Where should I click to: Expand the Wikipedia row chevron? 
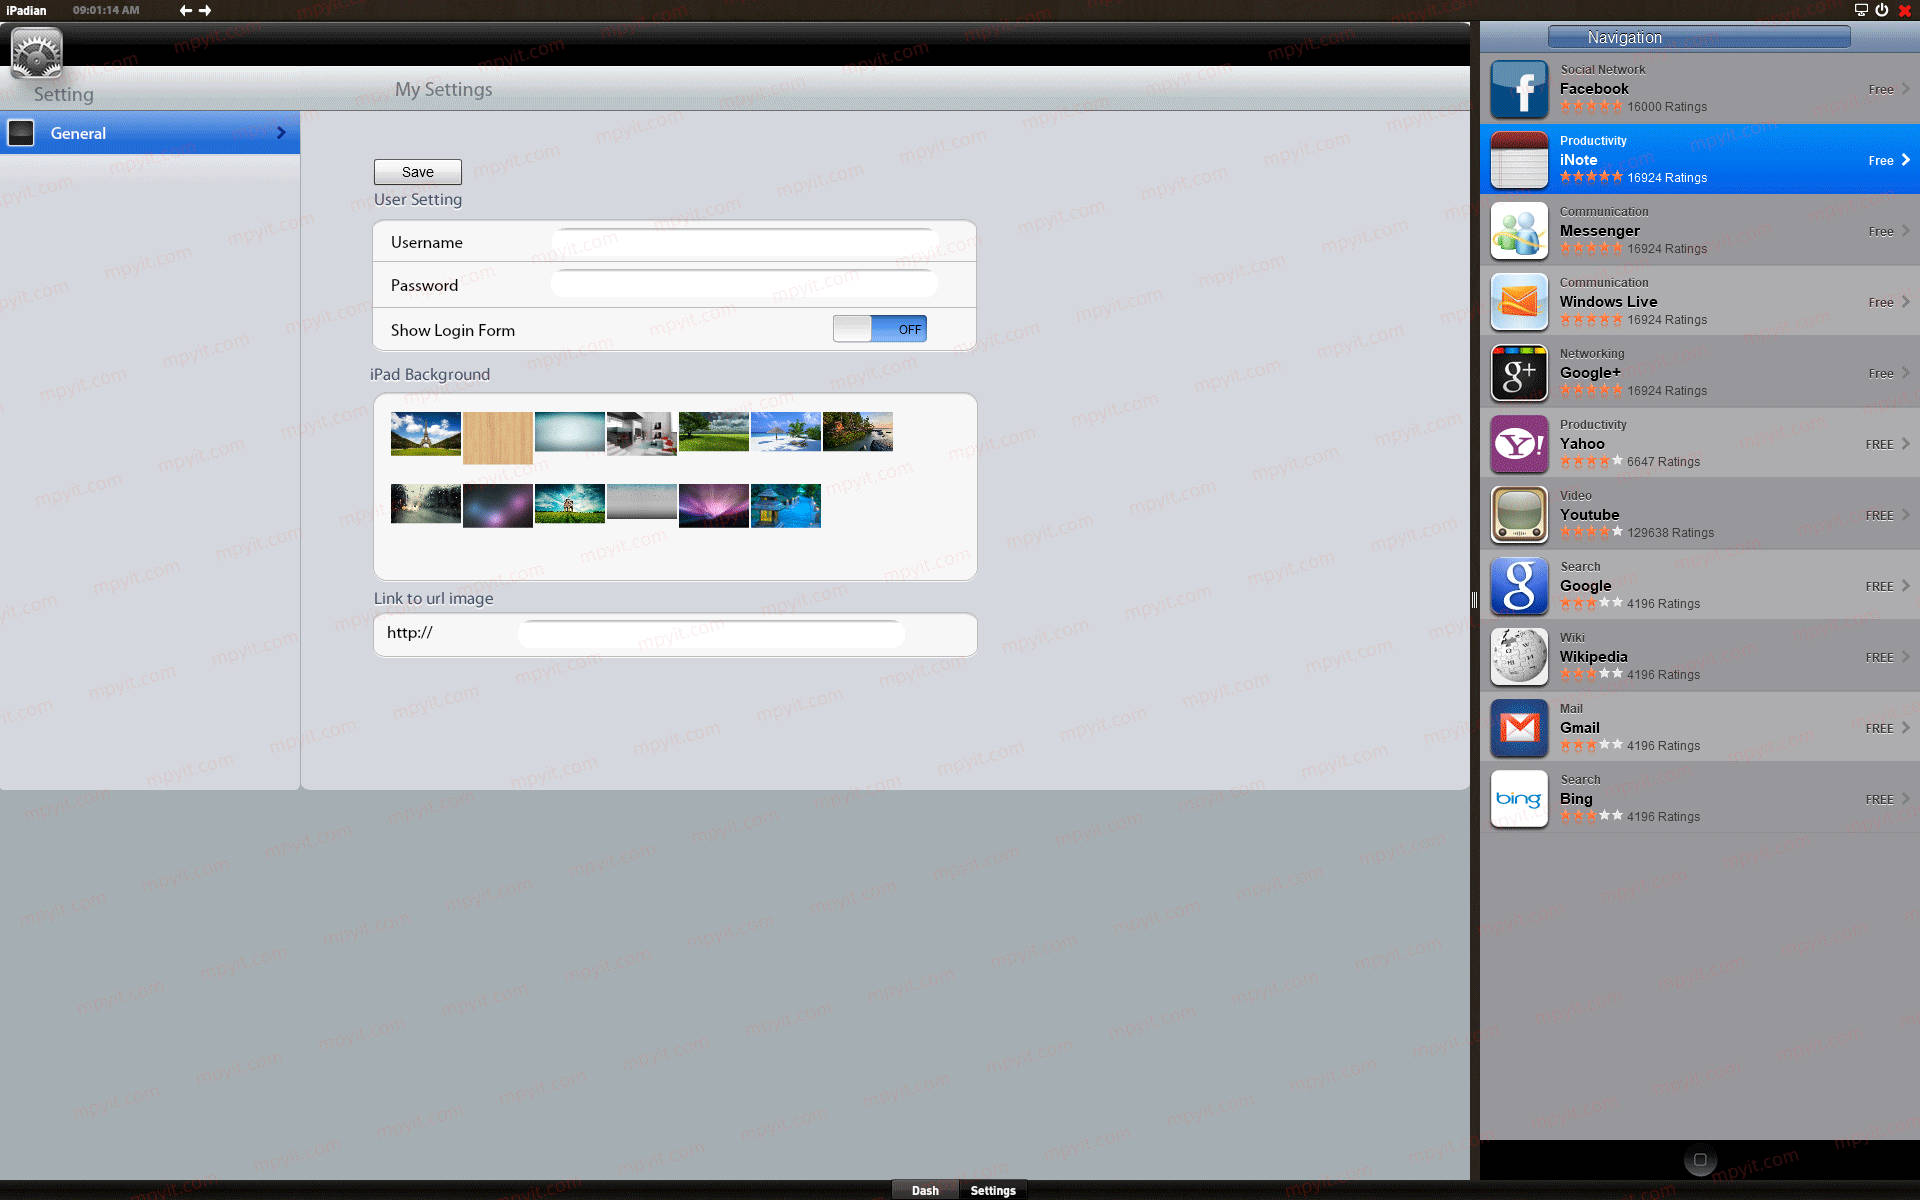1906,657
